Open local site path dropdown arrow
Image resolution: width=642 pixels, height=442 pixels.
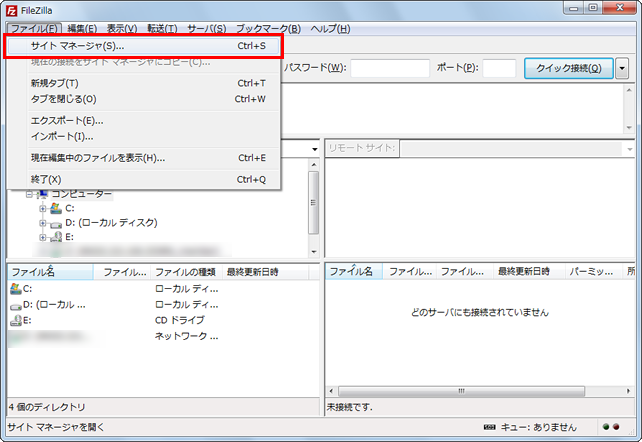coord(314,149)
